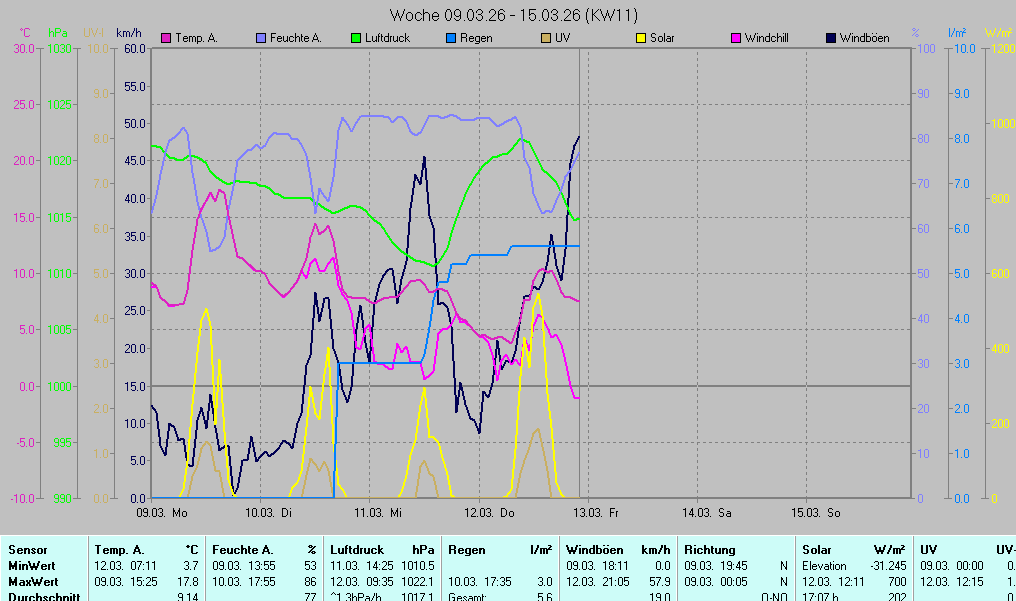Screen dimensions: 1016x601
Task: Select the 15.03. So date label
Action: 817,513
